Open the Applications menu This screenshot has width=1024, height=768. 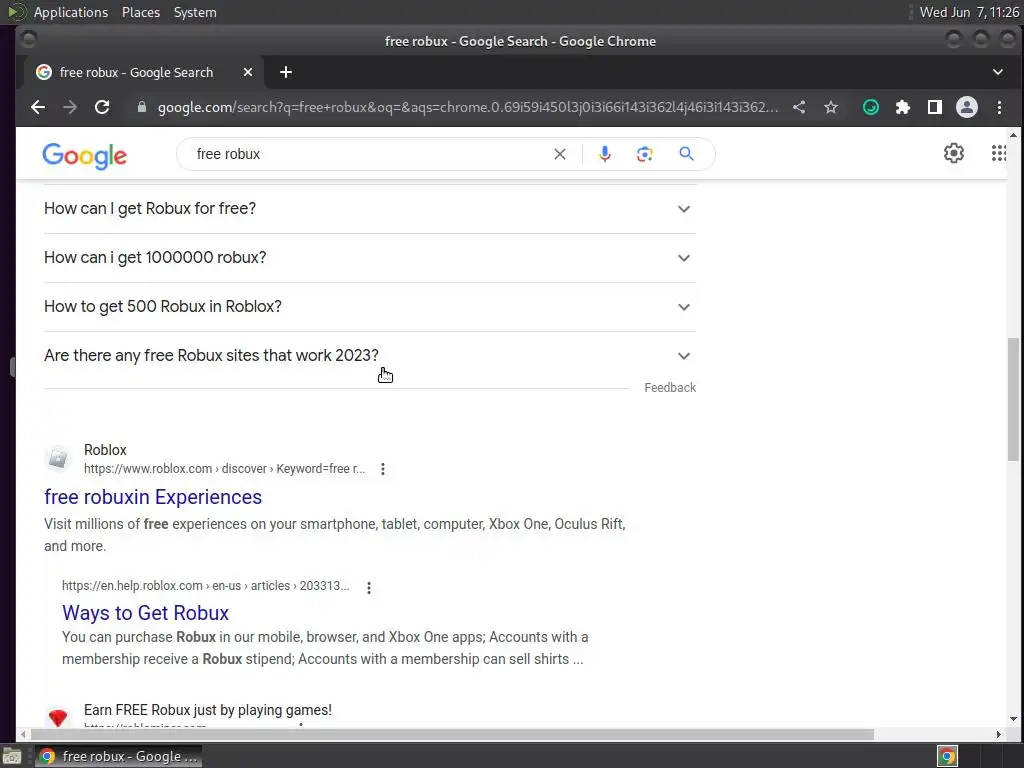(71, 12)
